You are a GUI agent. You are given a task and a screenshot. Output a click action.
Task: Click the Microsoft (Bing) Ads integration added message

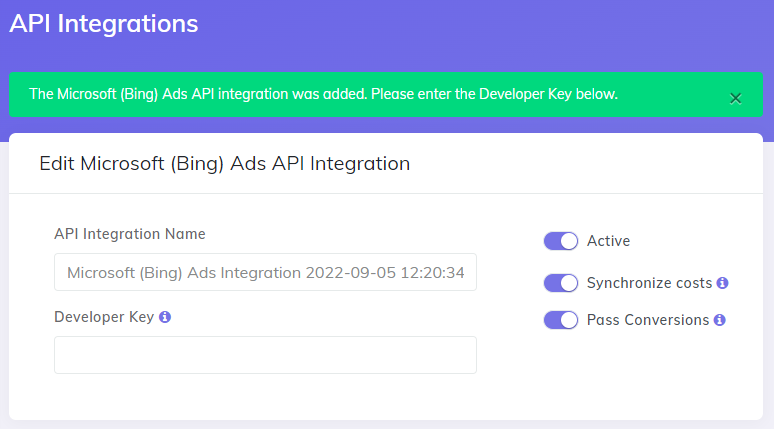[x=323, y=94]
